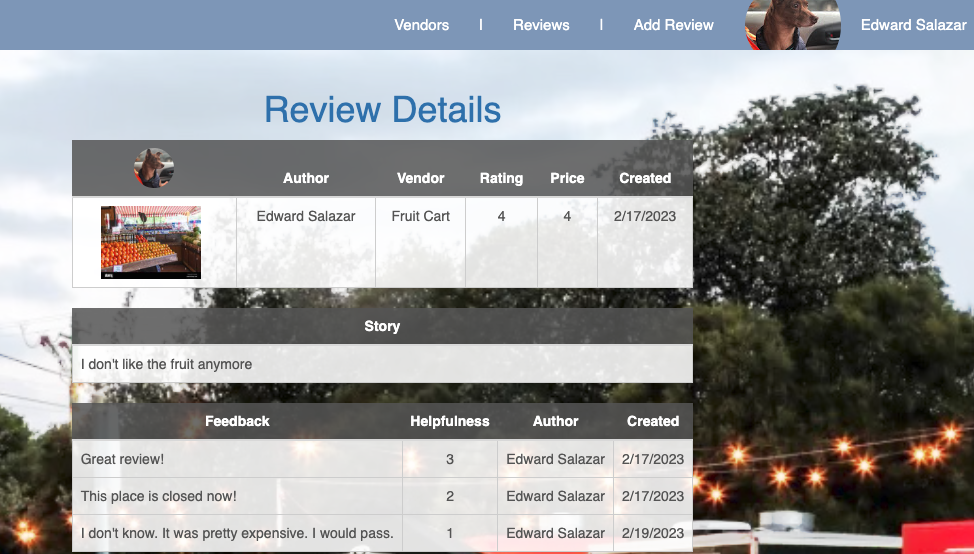Click helpfulness value 1 for expensive feedback
The image size is (974, 554).
(x=450, y=534)
